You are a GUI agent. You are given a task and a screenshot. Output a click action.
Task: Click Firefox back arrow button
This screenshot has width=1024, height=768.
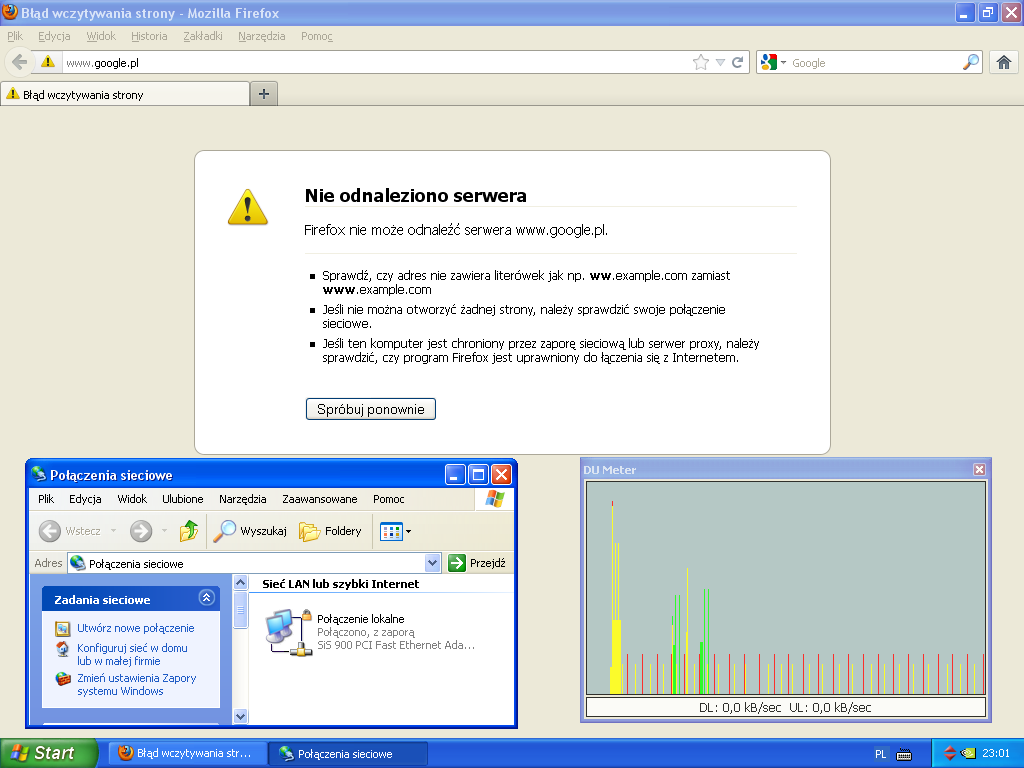coord(20,62)
